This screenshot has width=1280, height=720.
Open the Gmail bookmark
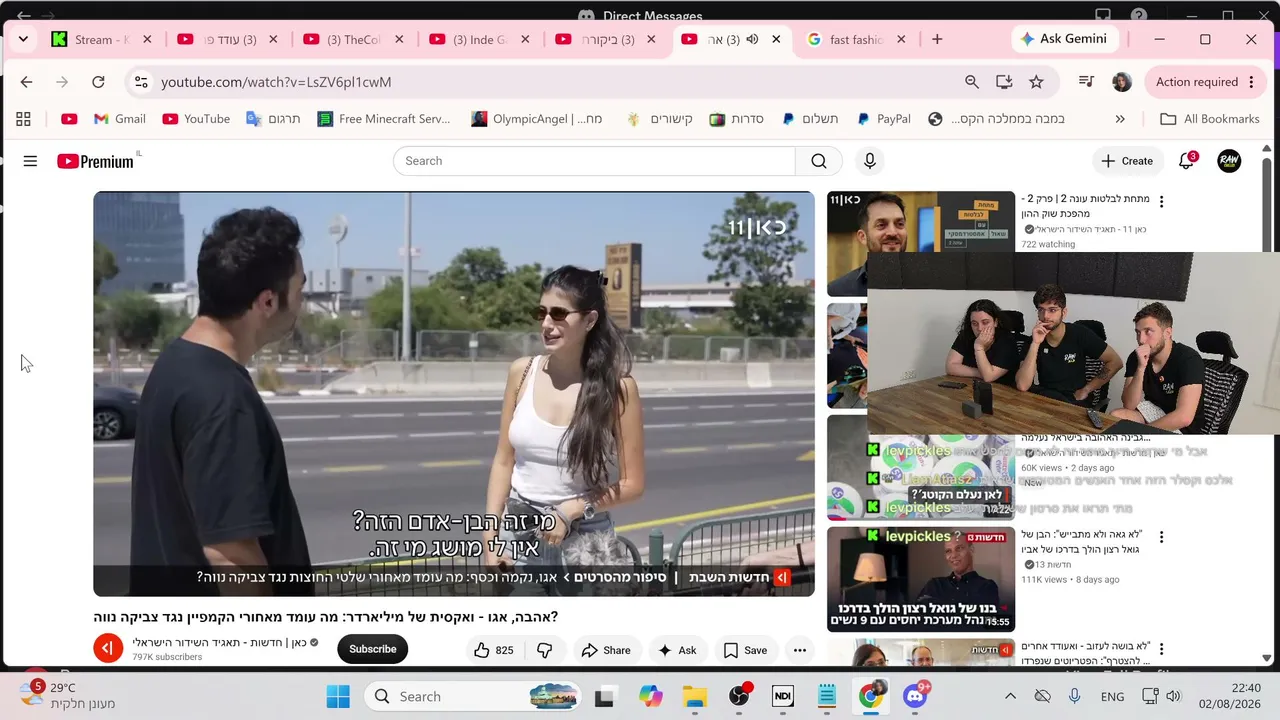click(120, 119)
